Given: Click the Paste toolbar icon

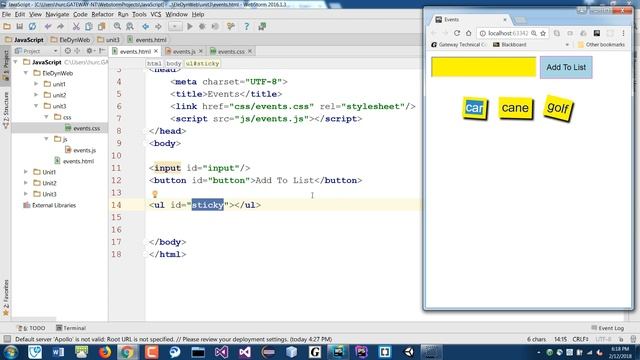Looking at the screenshot, I should pyautogui.click(x=101, y=27).
